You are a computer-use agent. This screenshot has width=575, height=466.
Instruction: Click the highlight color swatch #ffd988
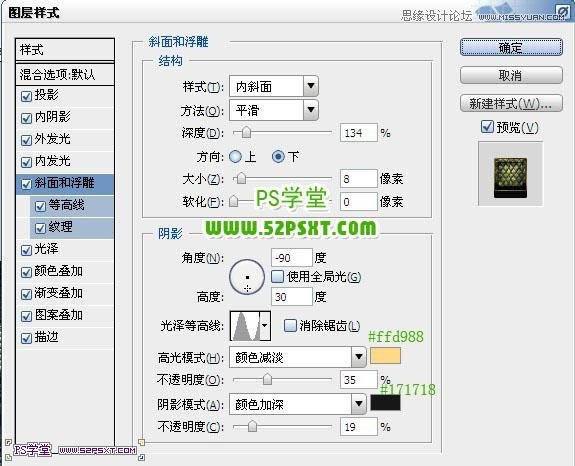coord(385,356)
